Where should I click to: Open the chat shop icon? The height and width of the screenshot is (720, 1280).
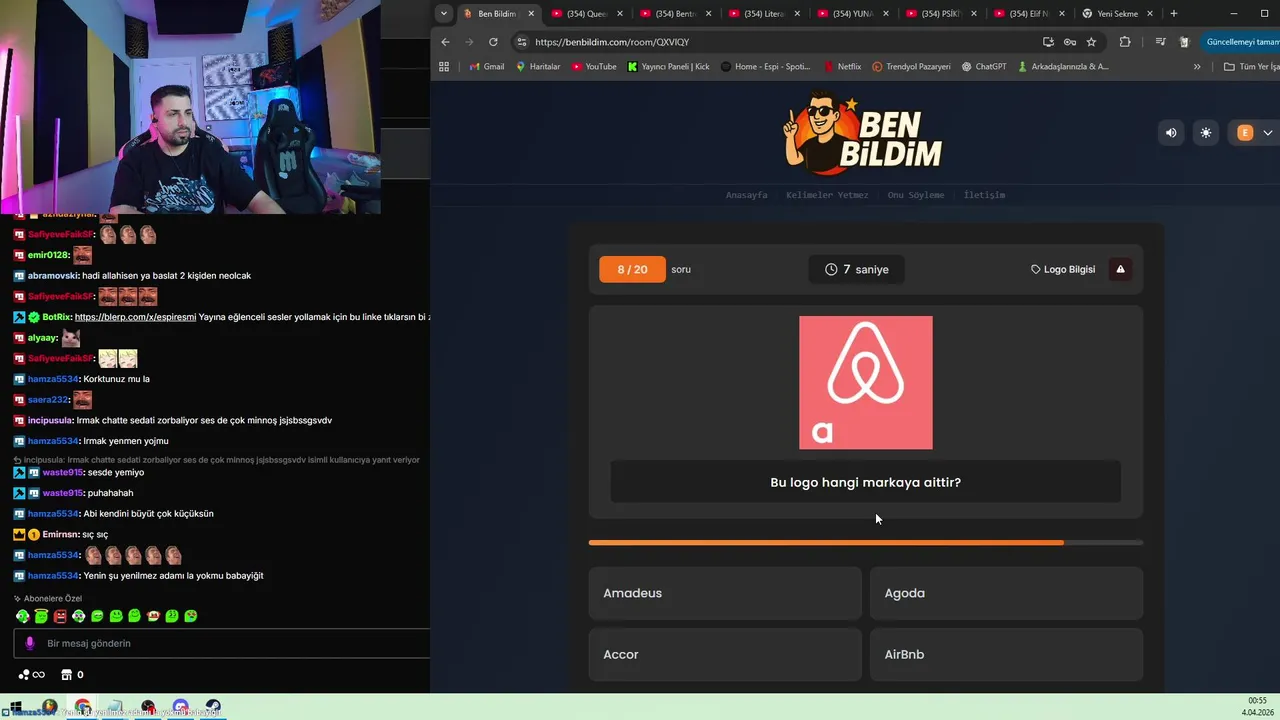coord(67,675)
